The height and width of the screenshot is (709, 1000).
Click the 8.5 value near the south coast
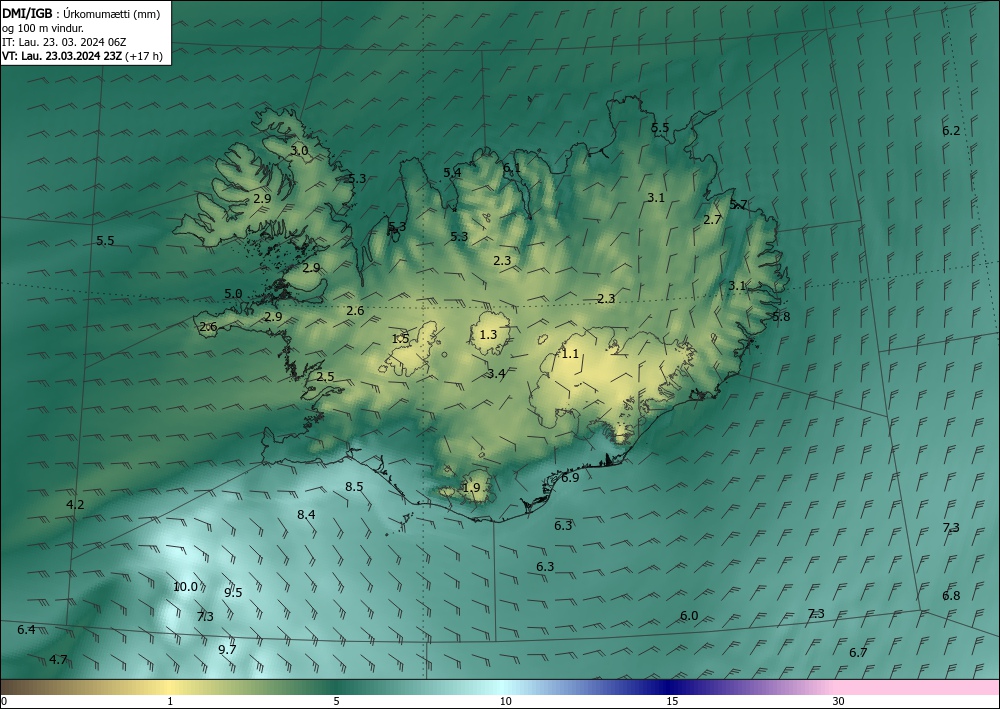coord(354,486)
